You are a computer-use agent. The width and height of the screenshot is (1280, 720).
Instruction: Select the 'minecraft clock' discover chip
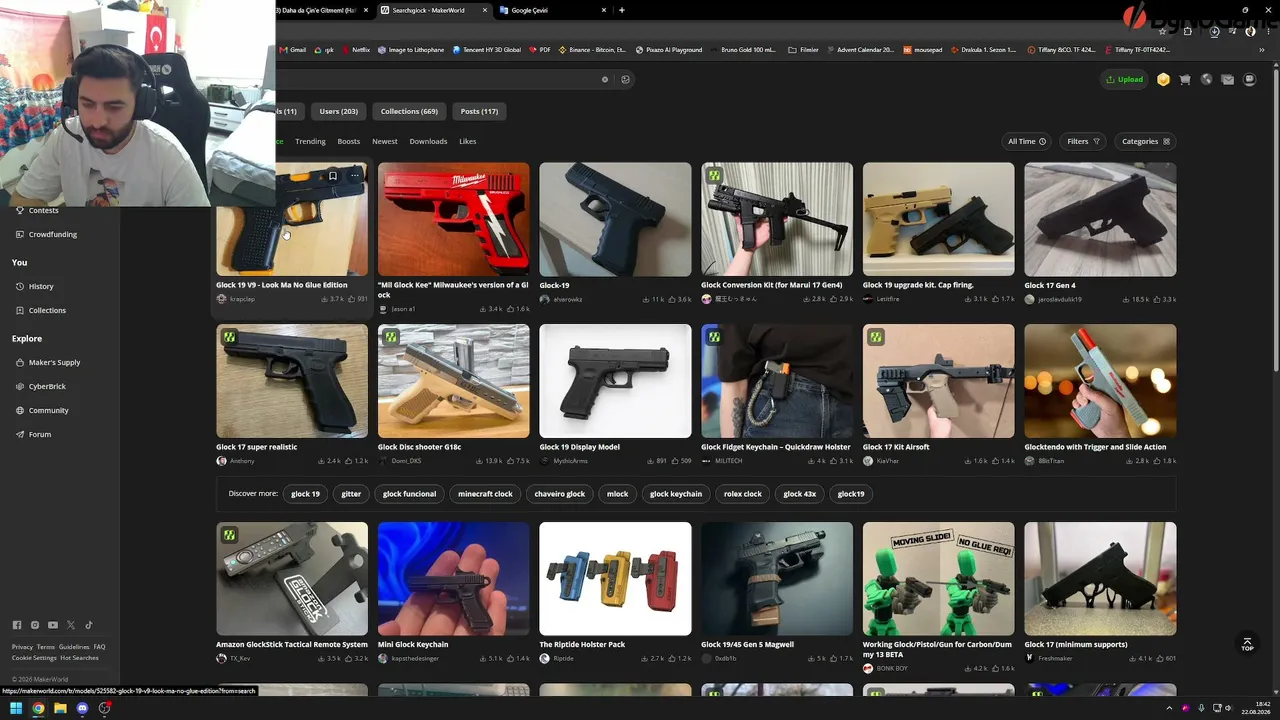[485, 494]
